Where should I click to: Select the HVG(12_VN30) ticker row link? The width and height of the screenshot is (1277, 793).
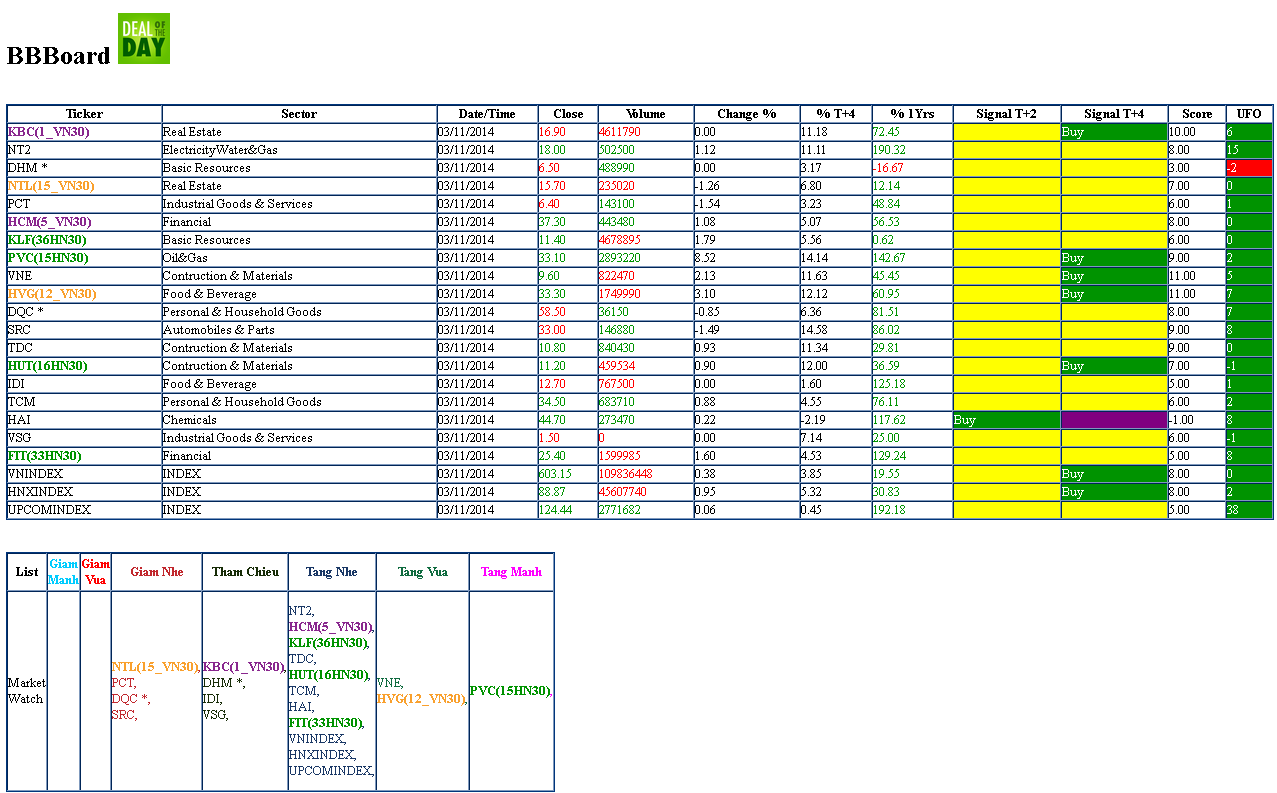(52, 294)
